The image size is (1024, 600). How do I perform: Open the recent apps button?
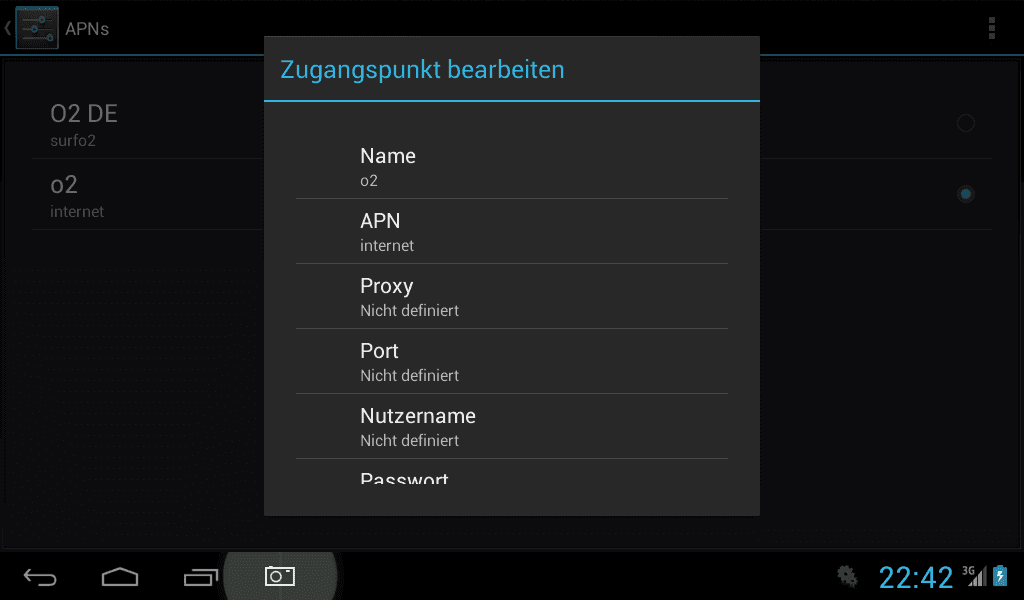coord(200,576)
